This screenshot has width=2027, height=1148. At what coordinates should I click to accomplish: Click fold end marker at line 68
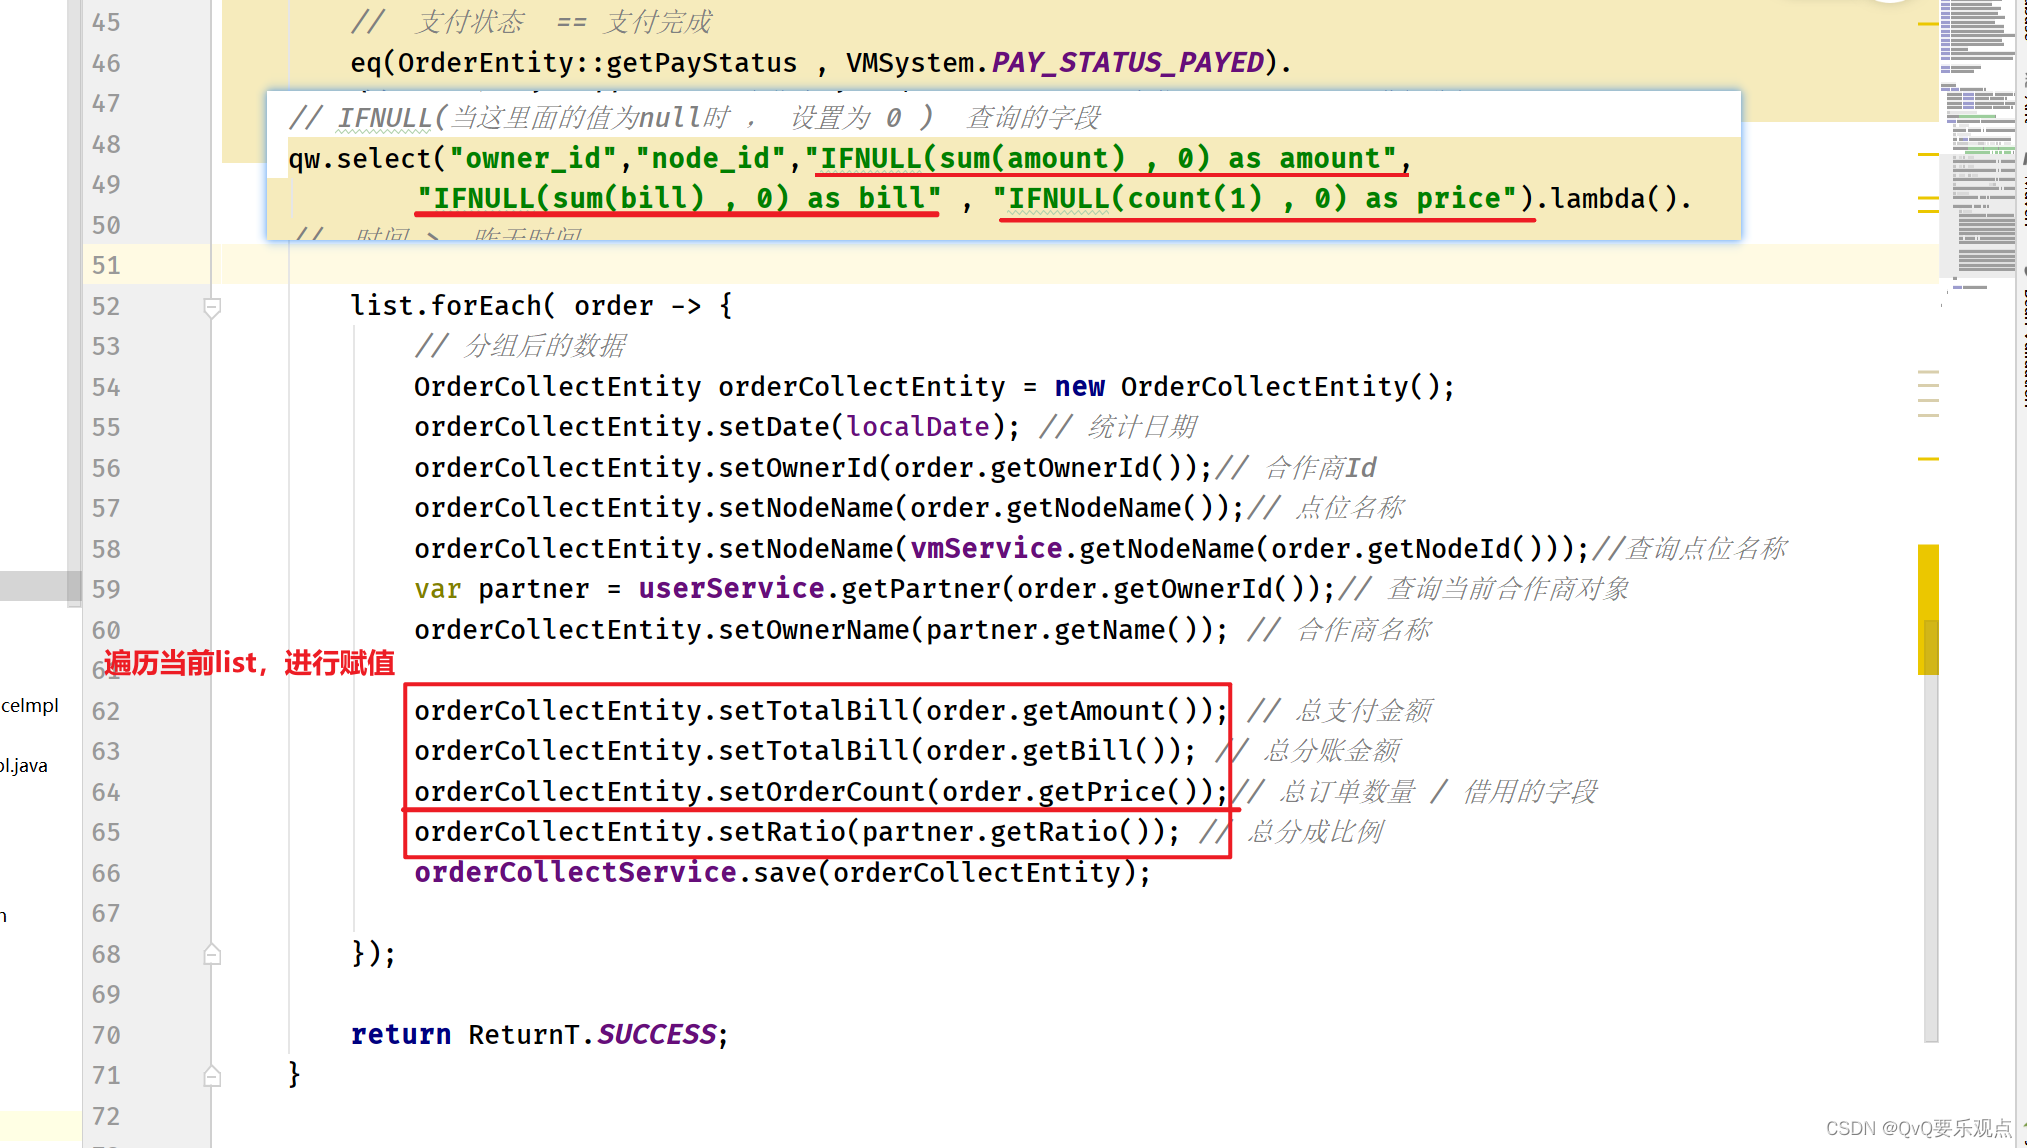click(x=212, y=954)
